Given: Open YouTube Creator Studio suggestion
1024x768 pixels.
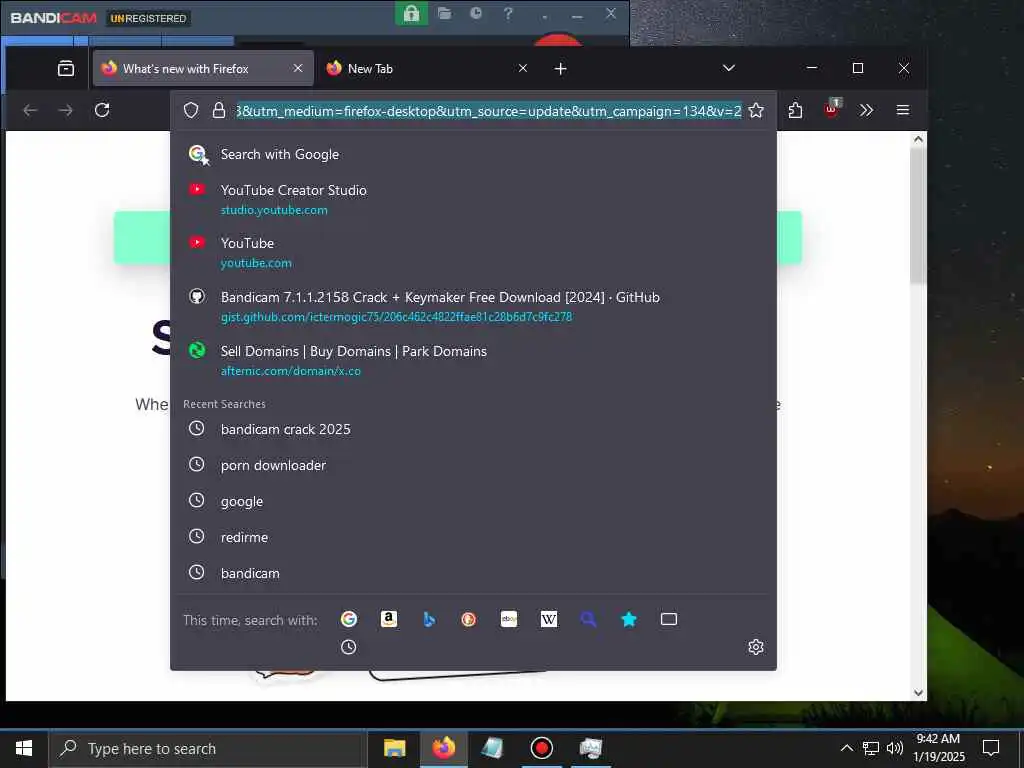Looking at the screenshot, I should click(x=473, y=199).
